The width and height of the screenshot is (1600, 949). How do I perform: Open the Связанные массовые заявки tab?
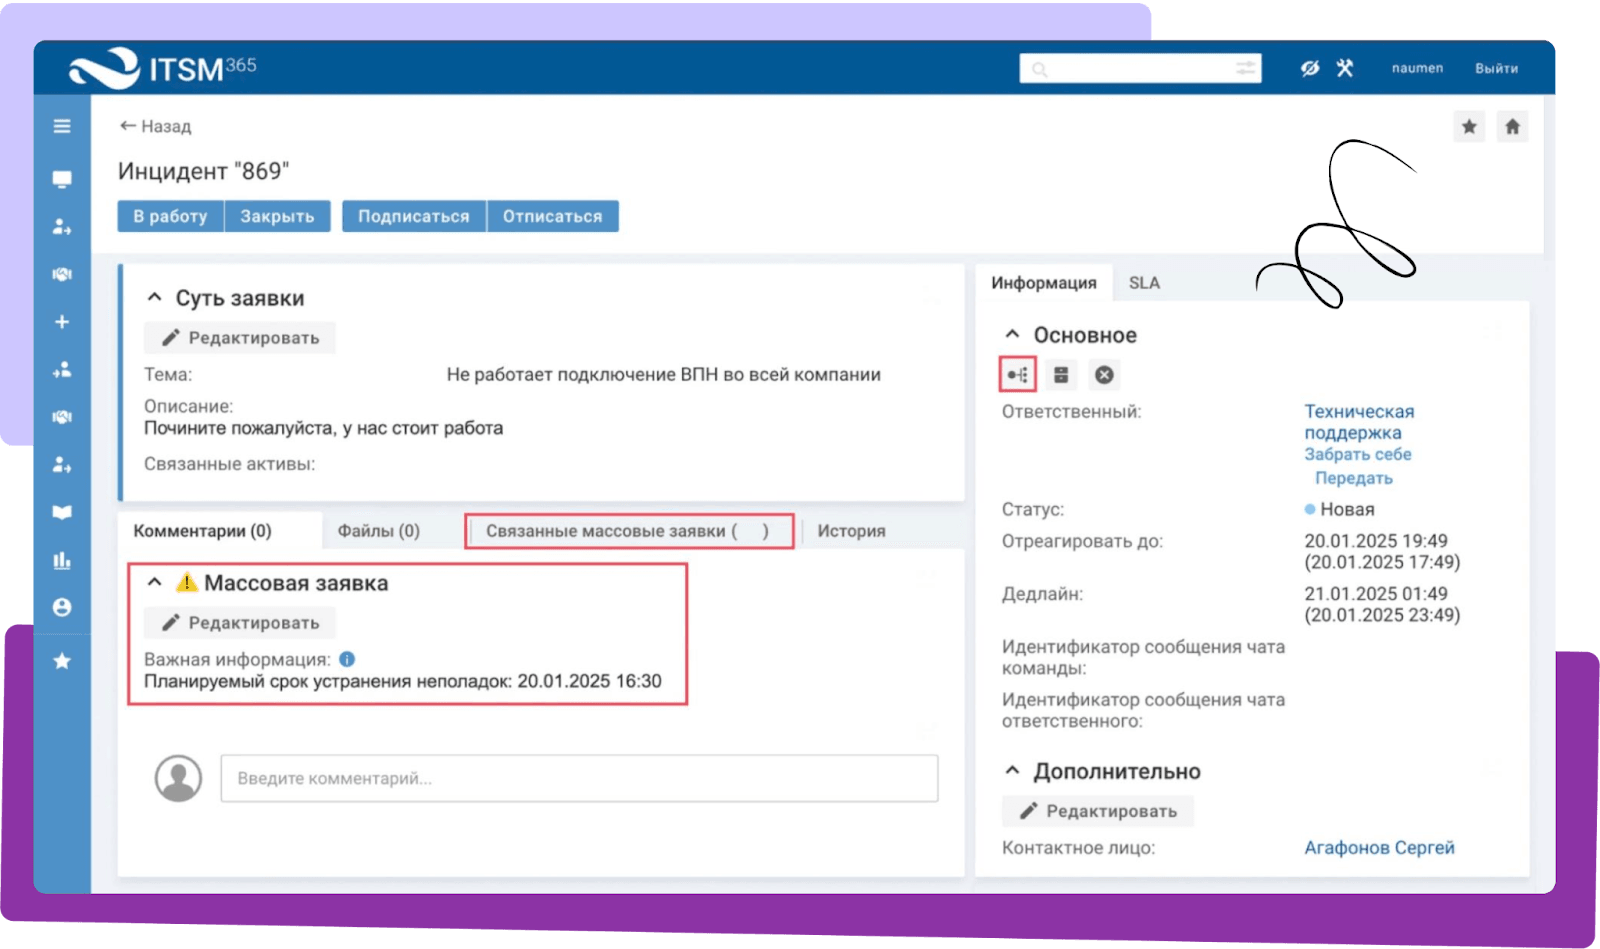click(x=628, y=531)
